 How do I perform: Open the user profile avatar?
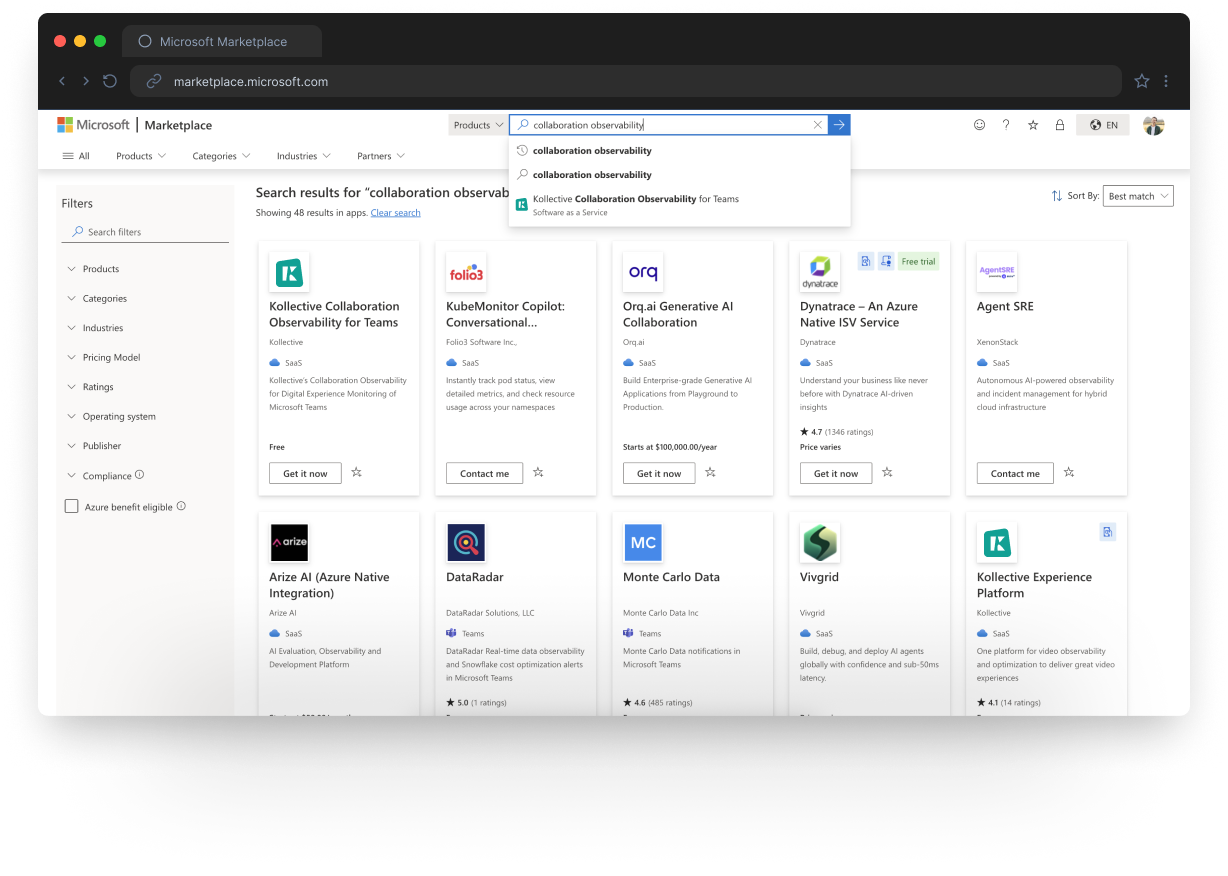(1154, 125)
